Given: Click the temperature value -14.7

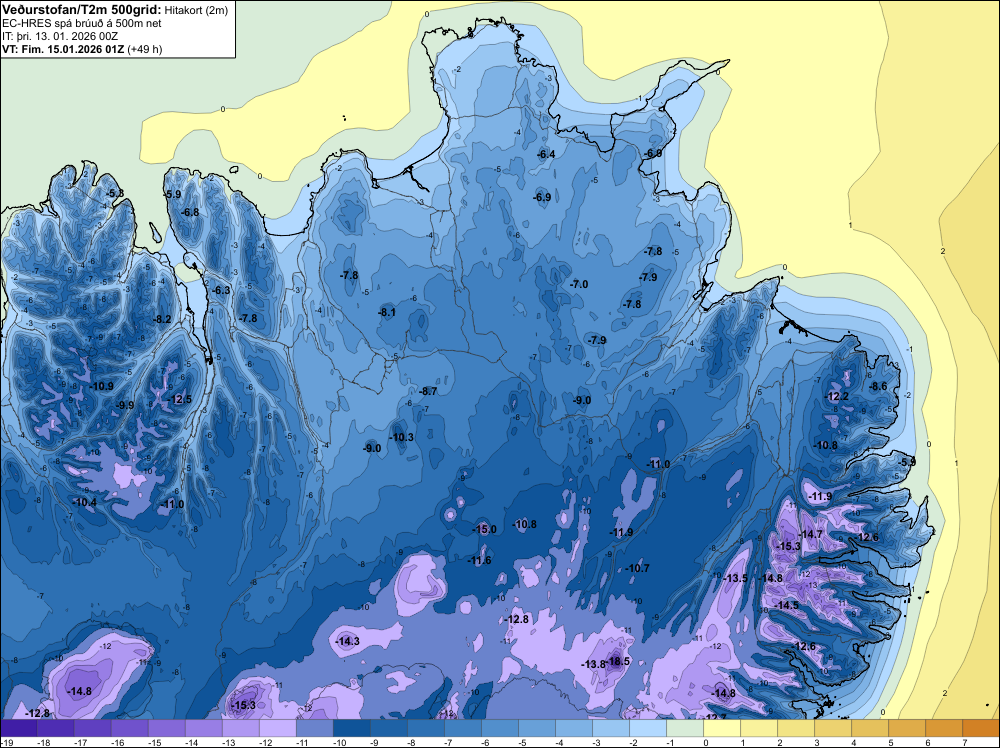Looking at the screenshot, I should pyautogui.click(x=811, y=534).
